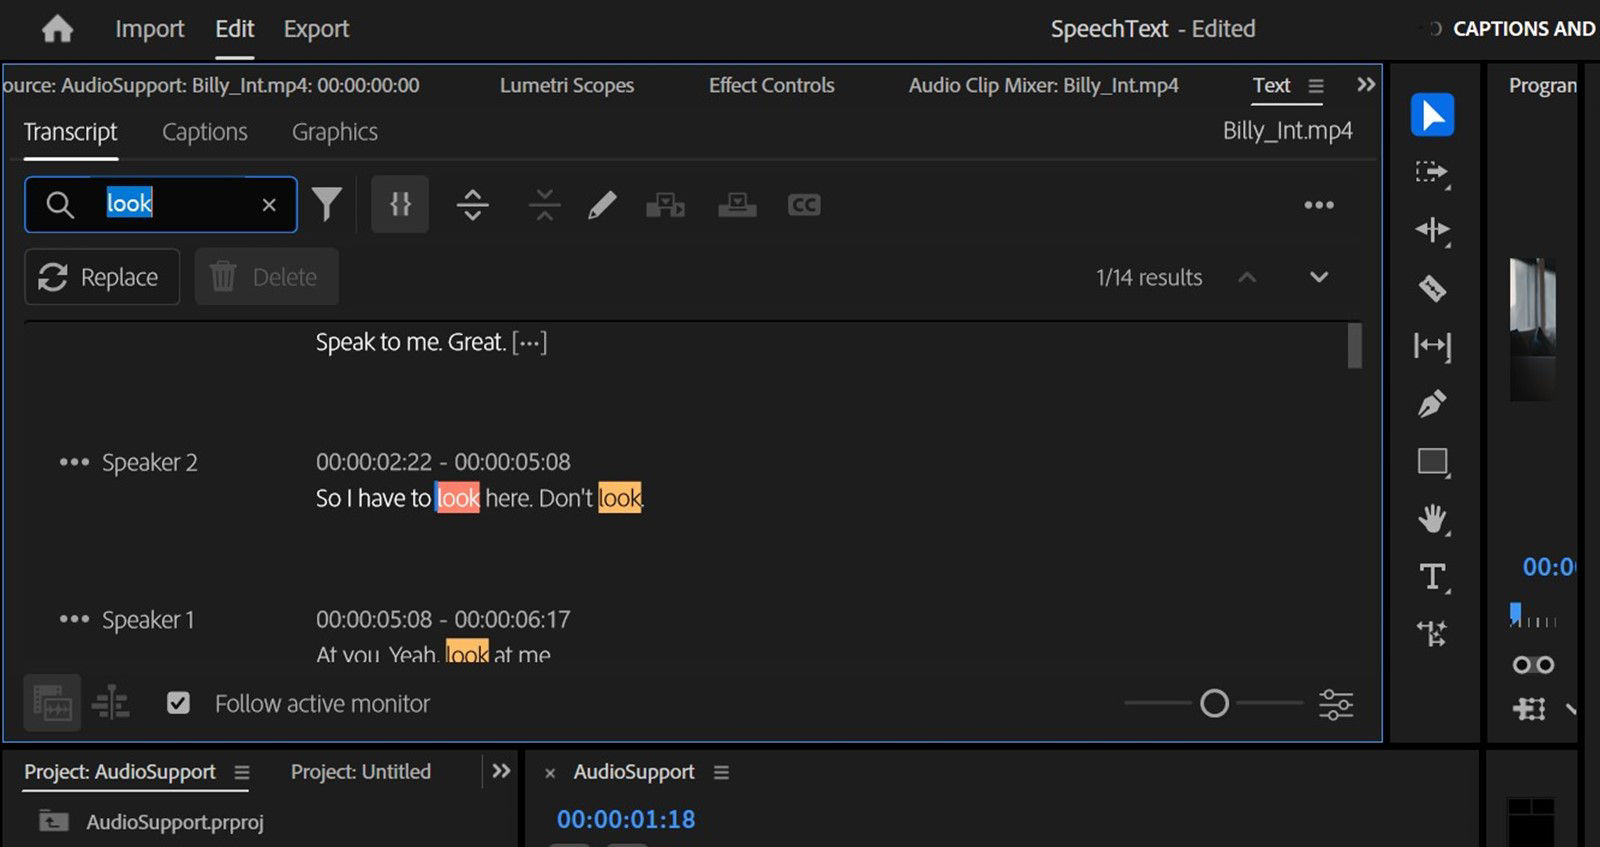The height and width of the screenshot is (847, 1600).
Task: Toggle the auto-scroll transcript icon
Action: [111, 703]
